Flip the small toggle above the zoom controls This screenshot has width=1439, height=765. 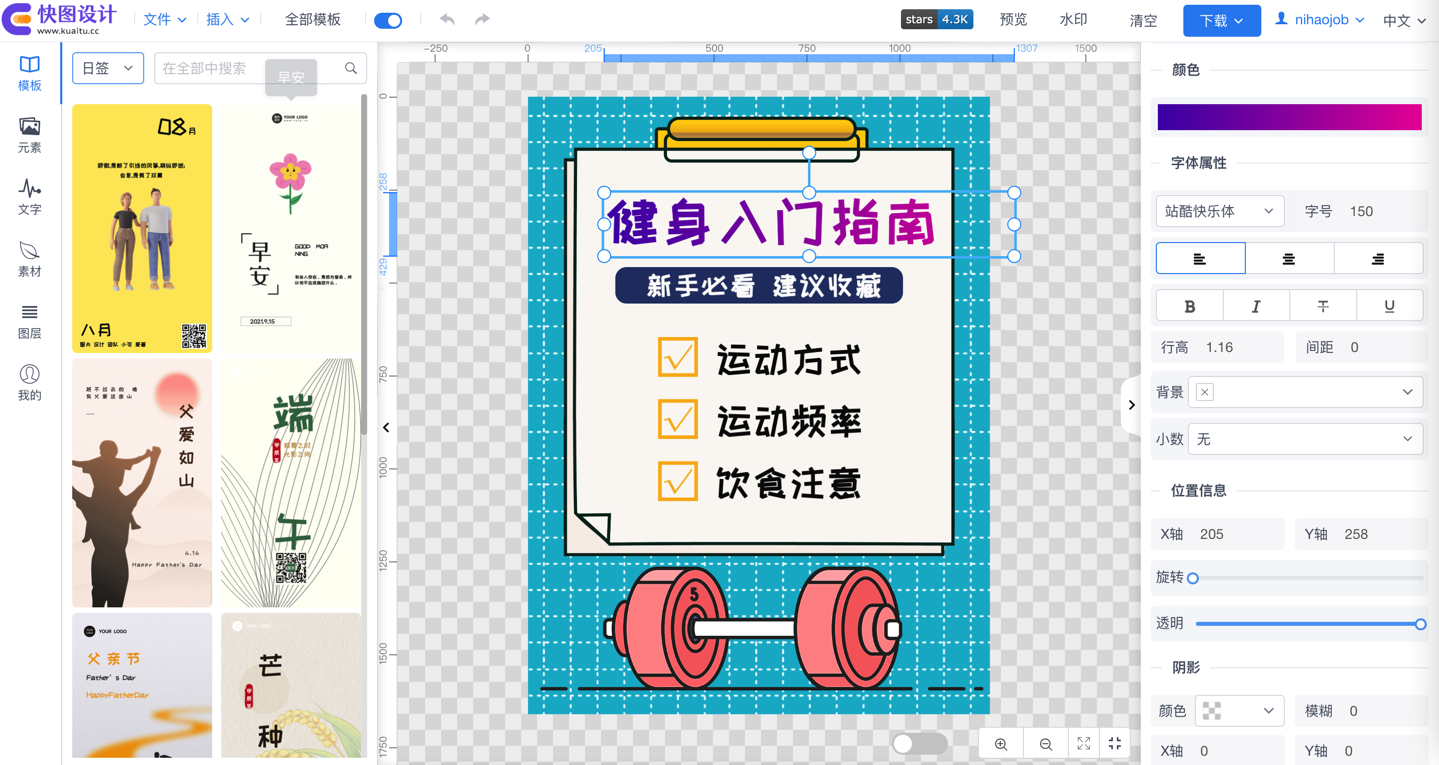(x=918, y=743)
